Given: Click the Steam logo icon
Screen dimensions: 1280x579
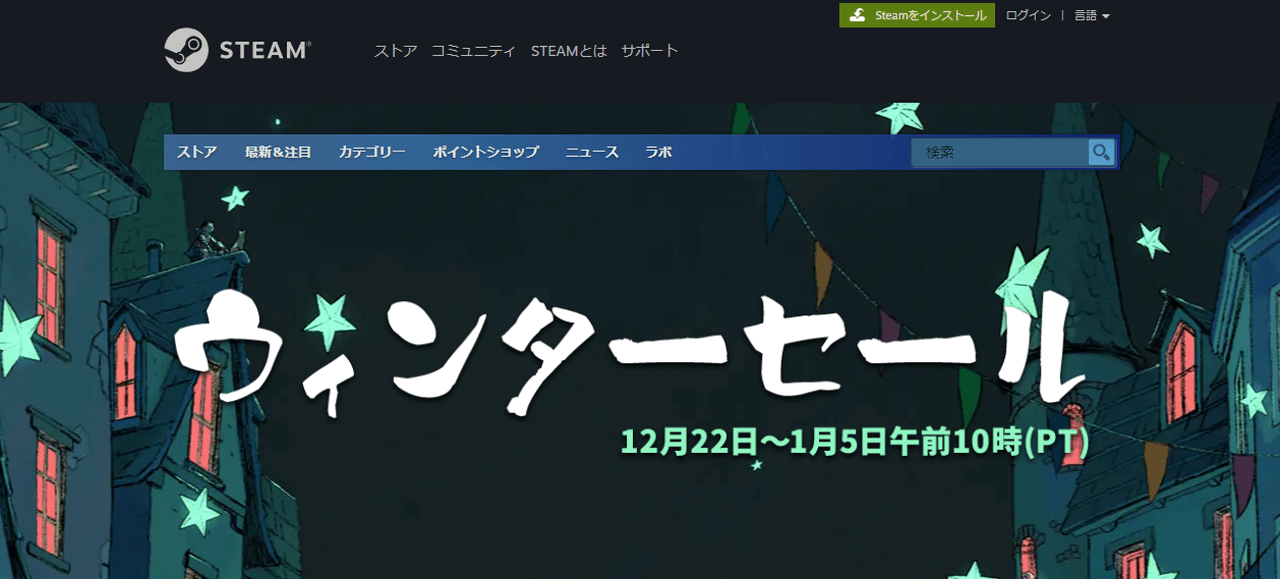Looking at the screenshot, I should click(x=186, y=50).
